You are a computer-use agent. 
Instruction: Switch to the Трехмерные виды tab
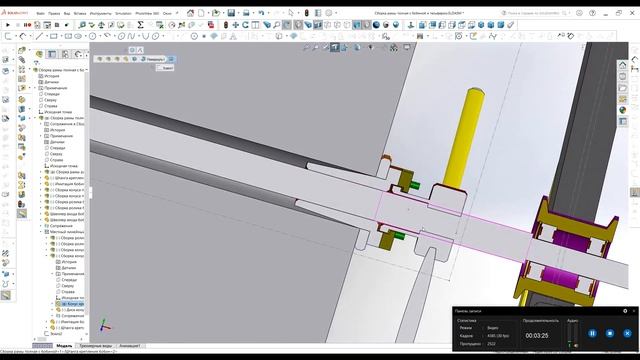click(x=96, y=346)
